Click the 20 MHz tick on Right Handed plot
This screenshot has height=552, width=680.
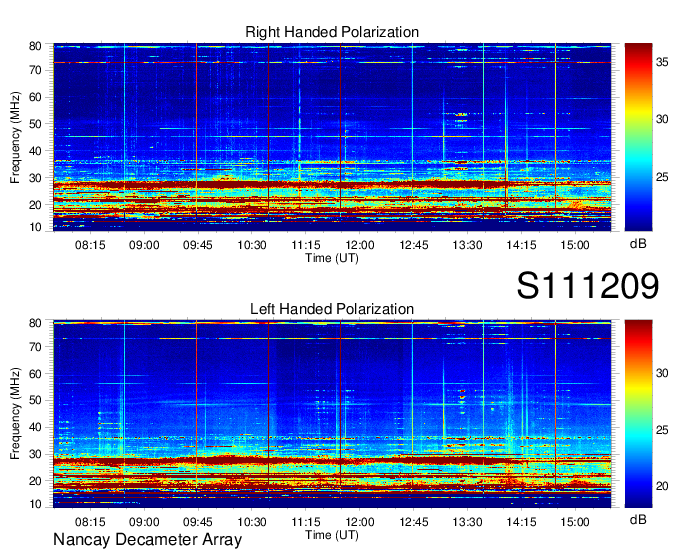point(35,205)
